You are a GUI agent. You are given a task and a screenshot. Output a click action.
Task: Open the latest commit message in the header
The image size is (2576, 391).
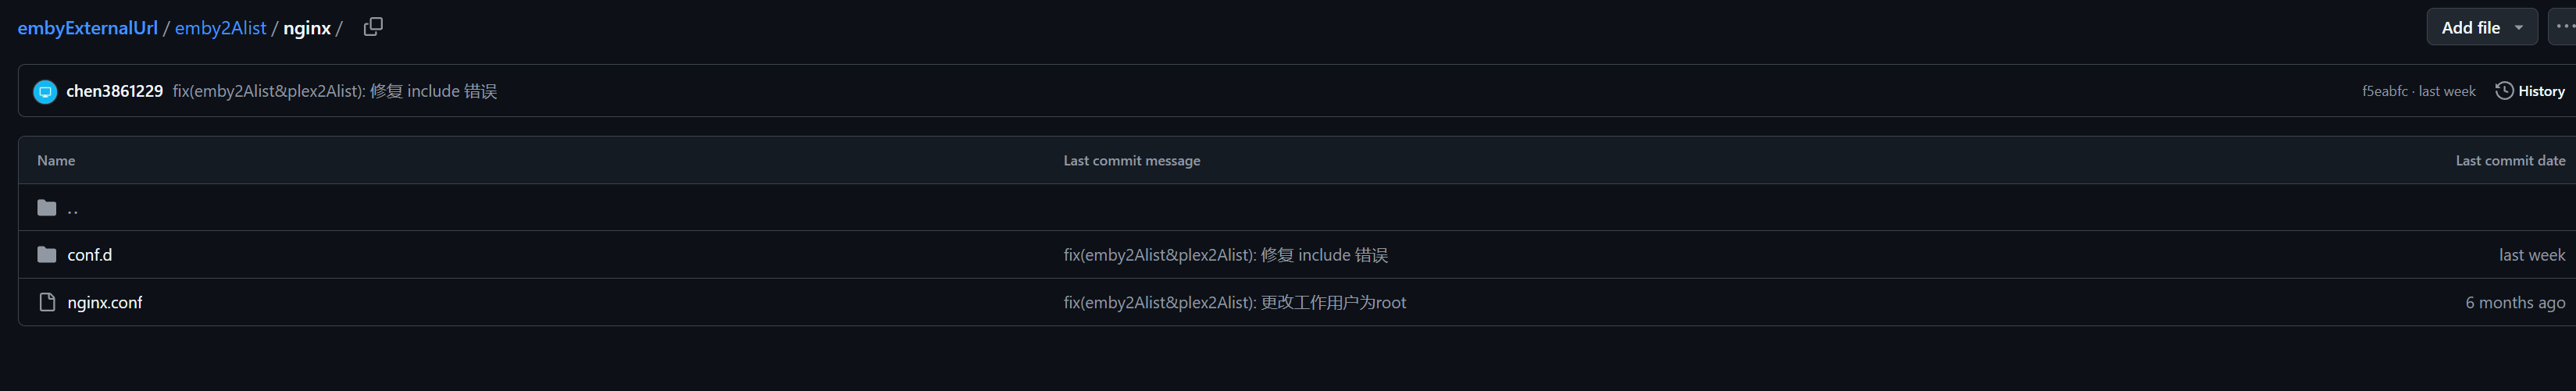334,91
